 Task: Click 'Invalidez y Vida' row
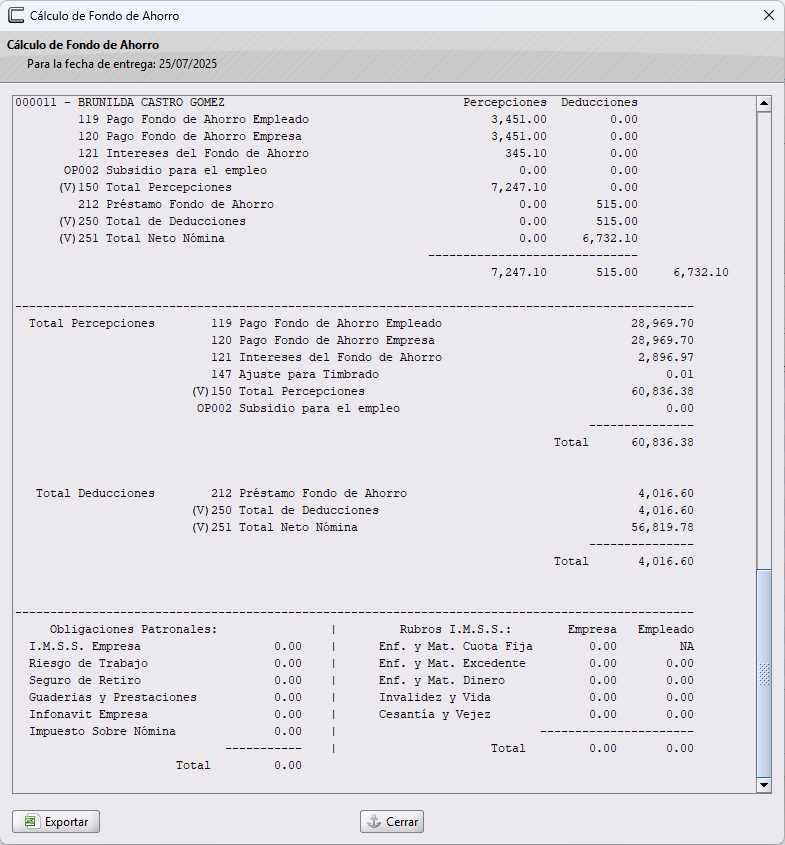(x=537, y=697)
